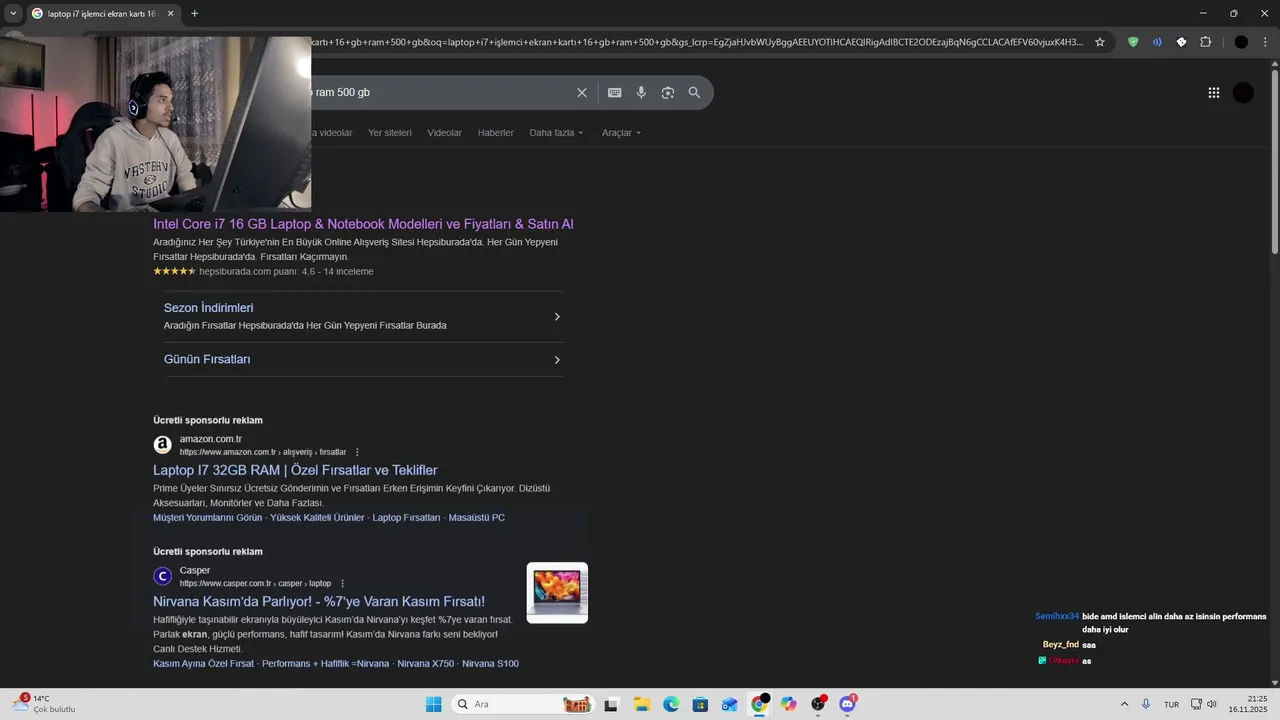Viewport: 1280px width, 720px height.
Task: Open the network and volume quick settings
Action: (x=1204, y=704)
